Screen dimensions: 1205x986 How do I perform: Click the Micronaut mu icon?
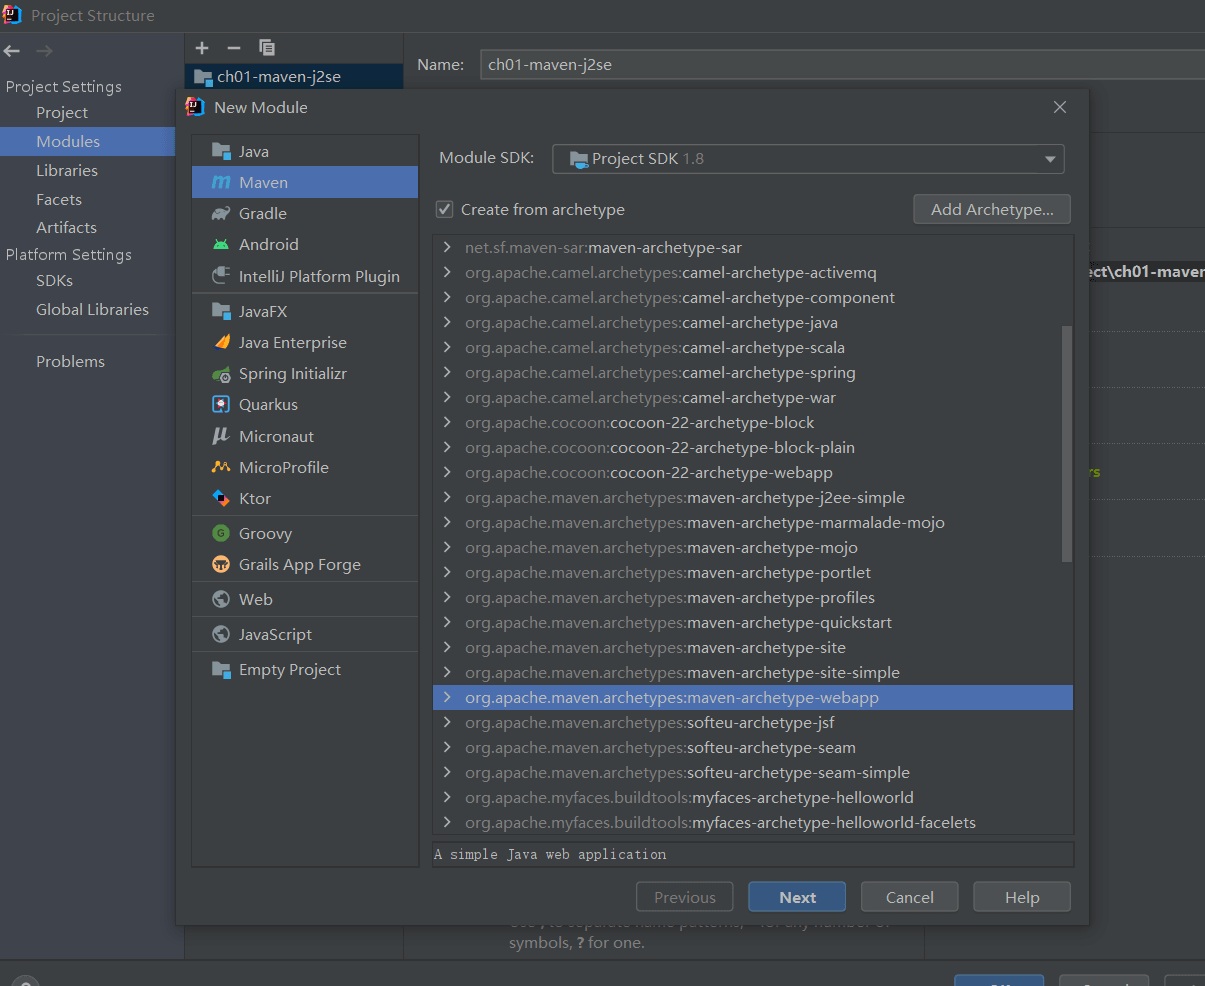point(221,436)
